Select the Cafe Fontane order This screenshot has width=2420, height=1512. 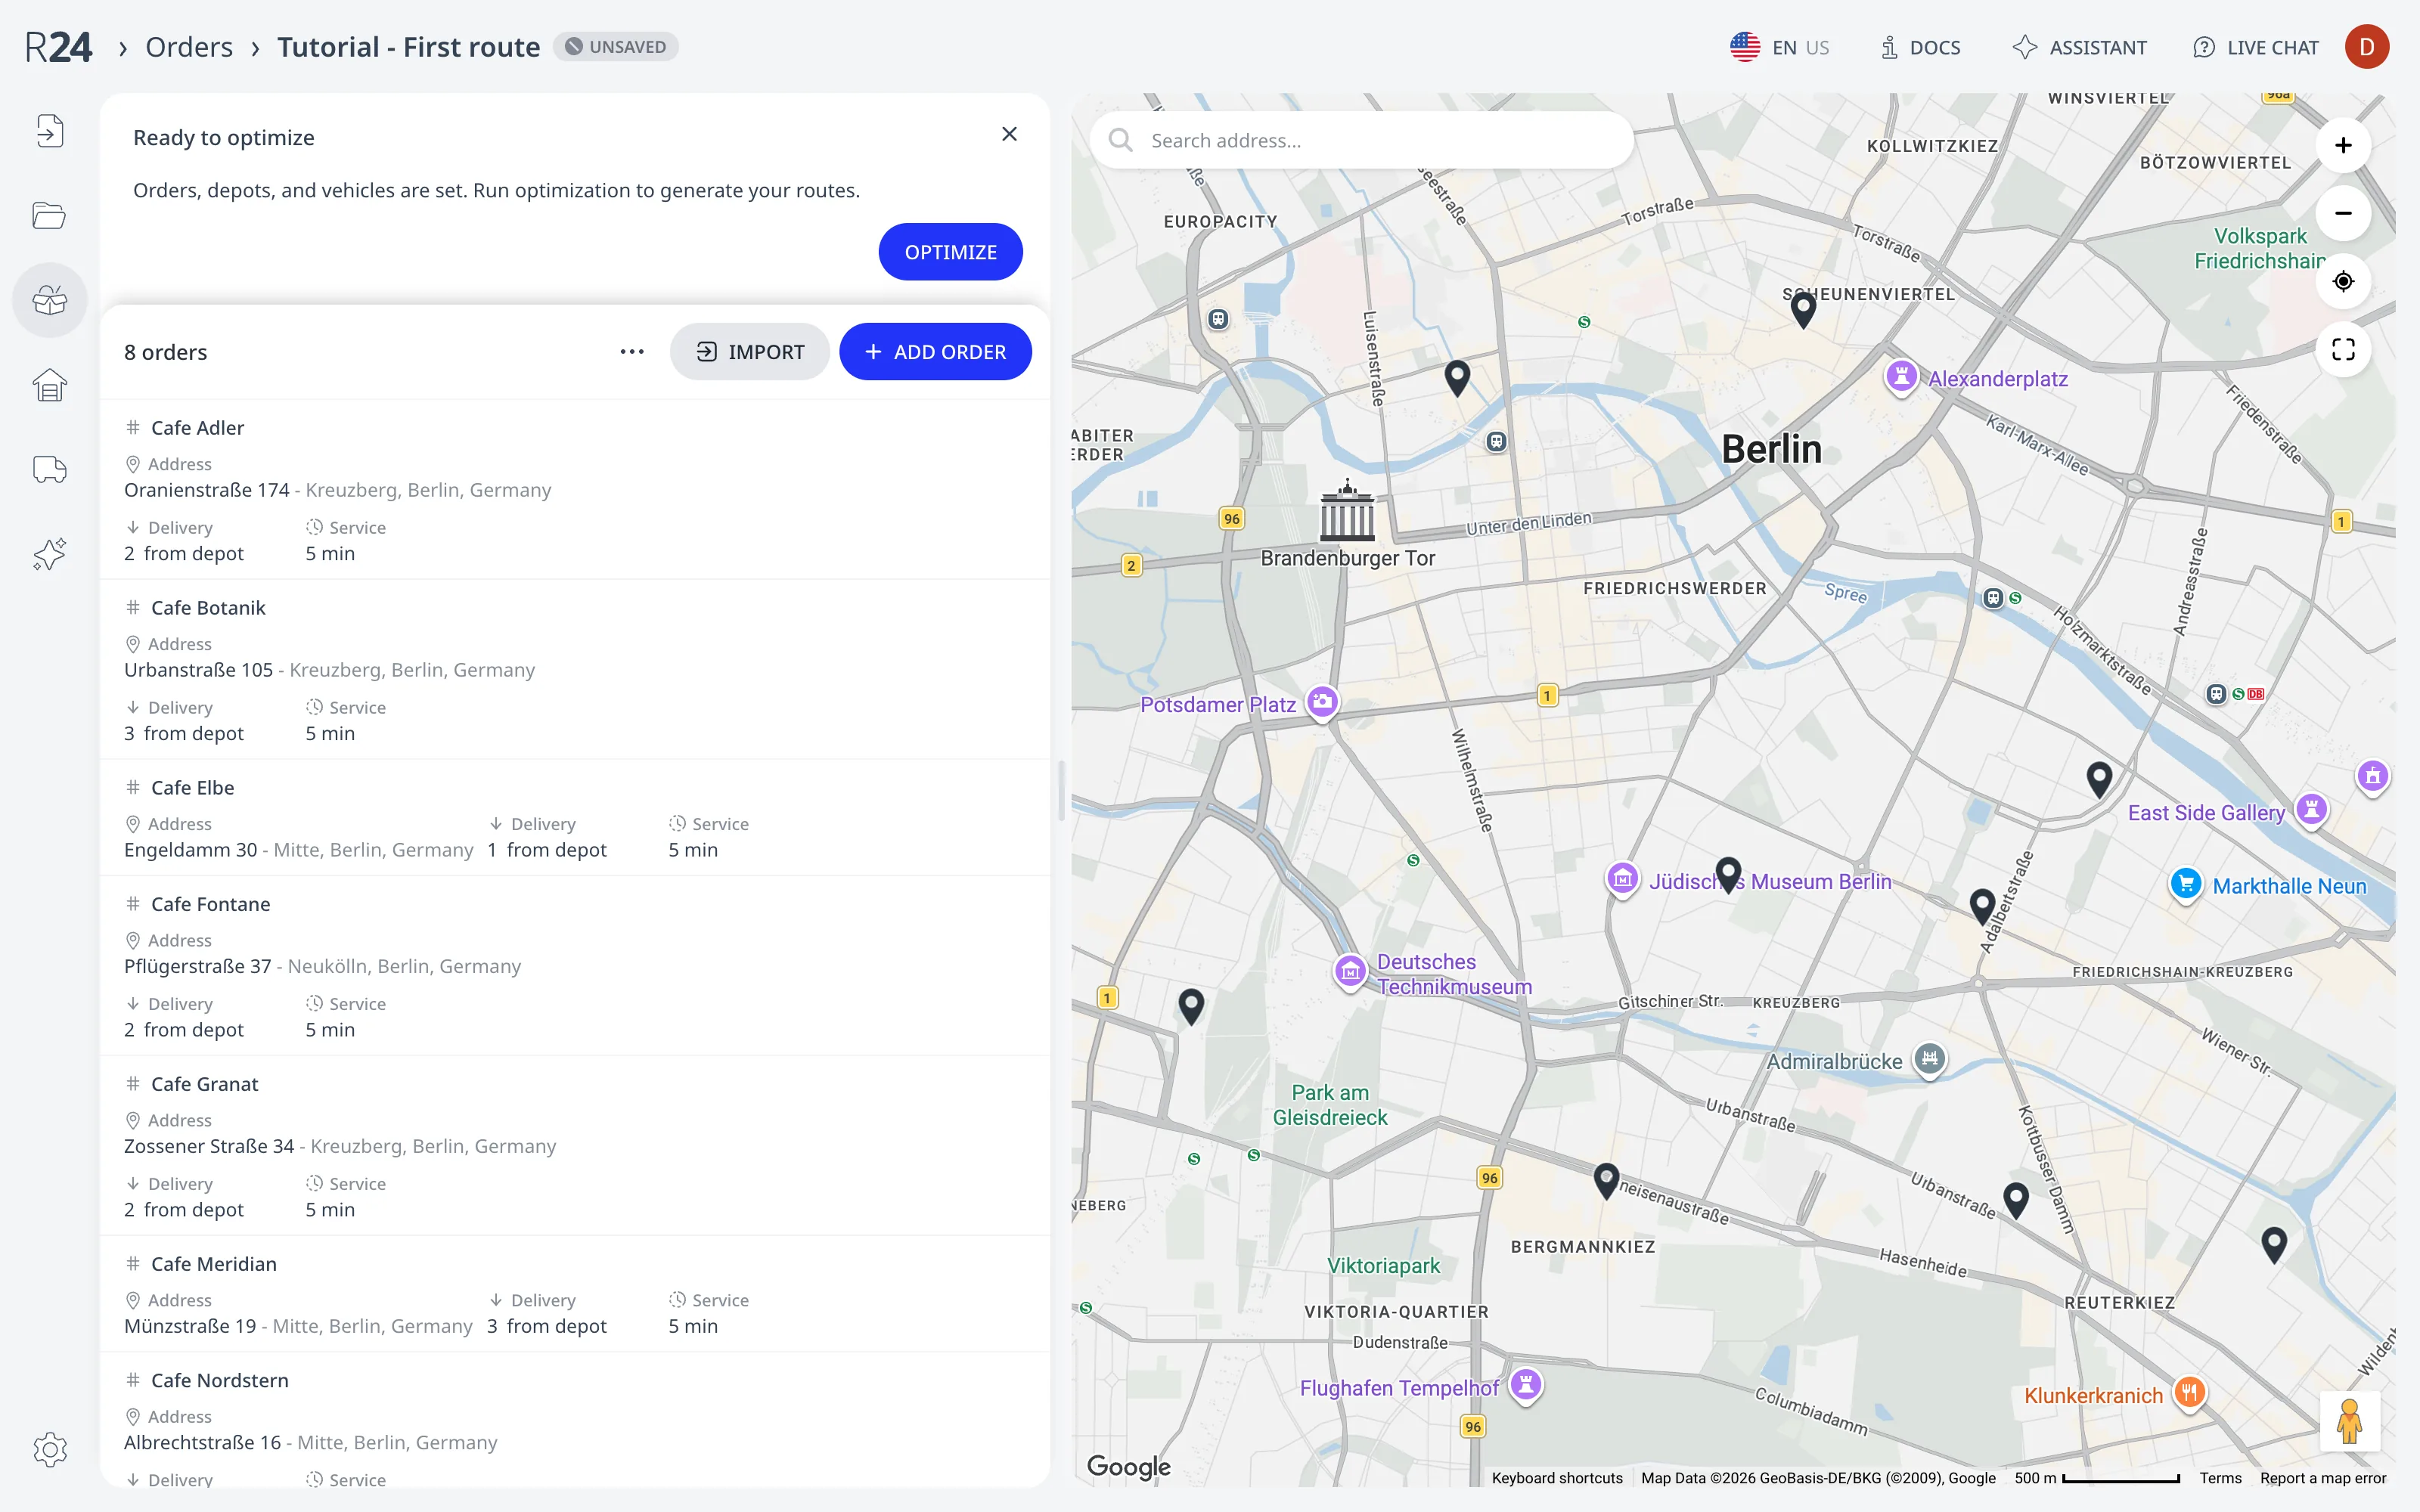(x=575, y=966)
